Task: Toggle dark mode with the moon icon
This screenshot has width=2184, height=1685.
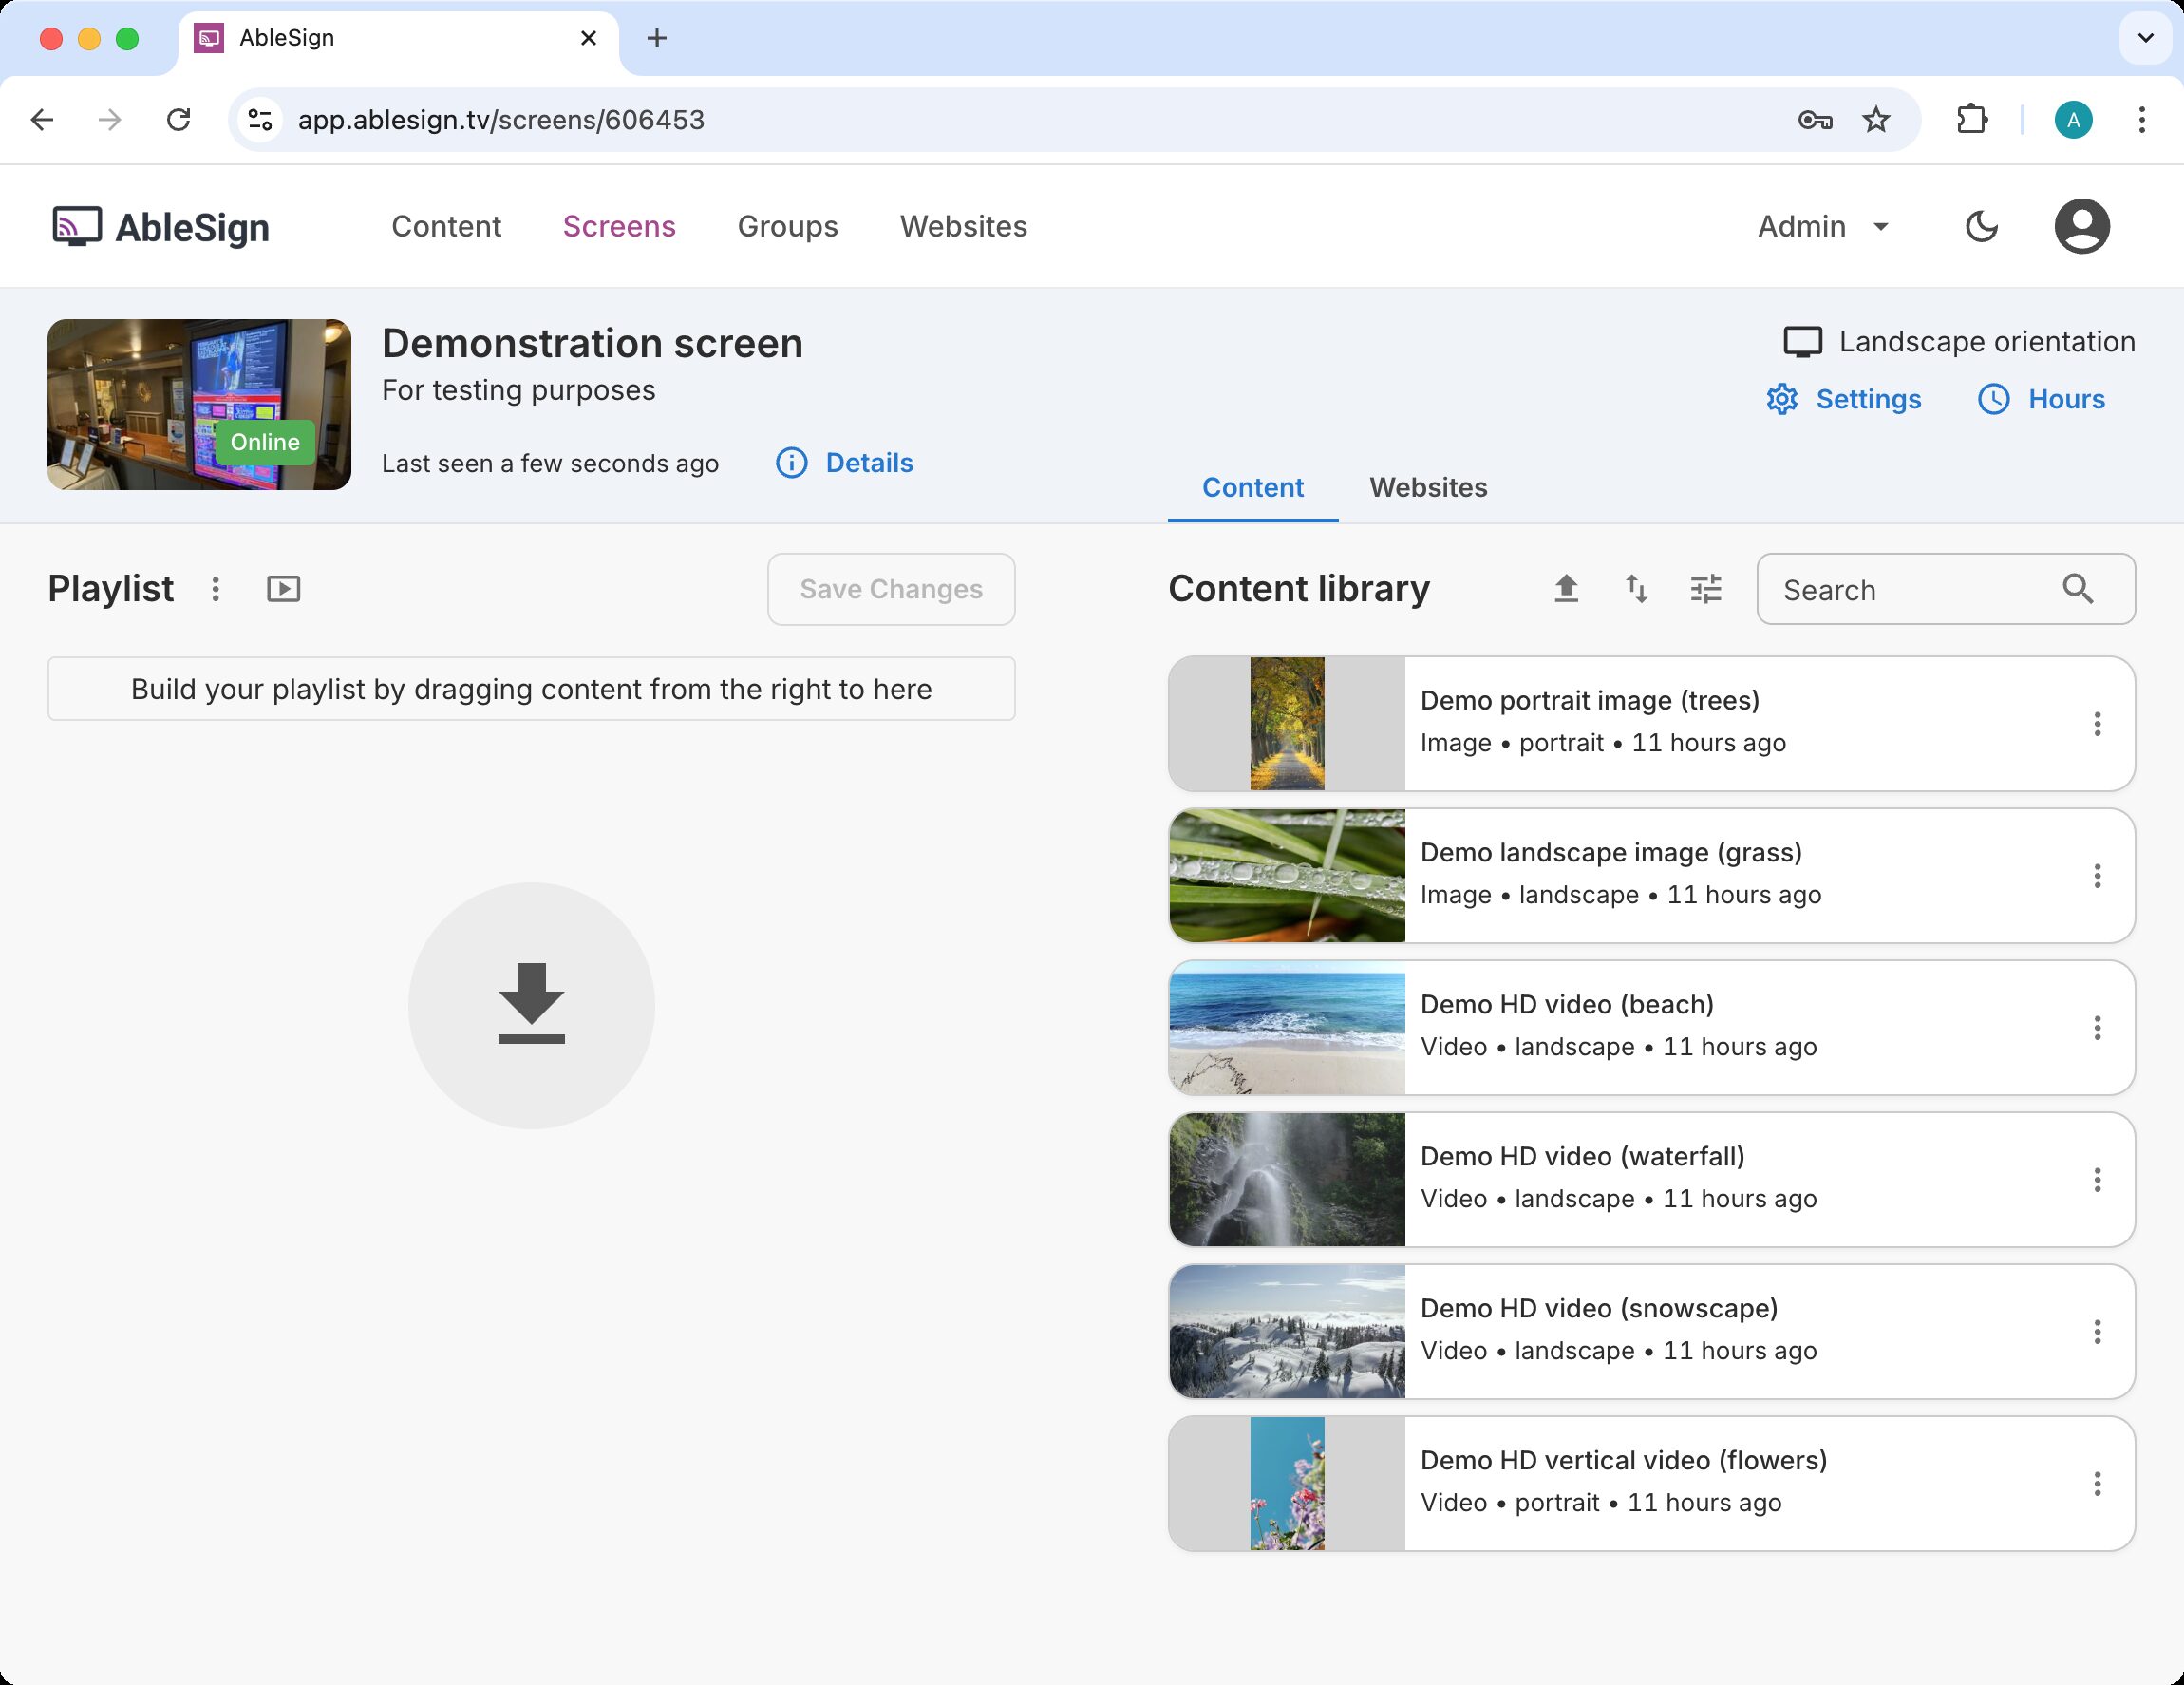Action: (x=1981, y=226)
